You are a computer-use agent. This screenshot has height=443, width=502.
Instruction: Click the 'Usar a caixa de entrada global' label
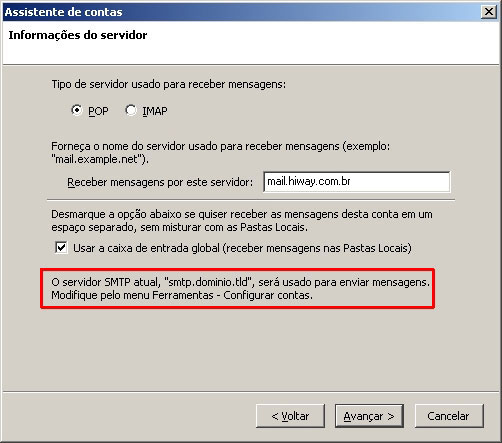click(242, 248)
